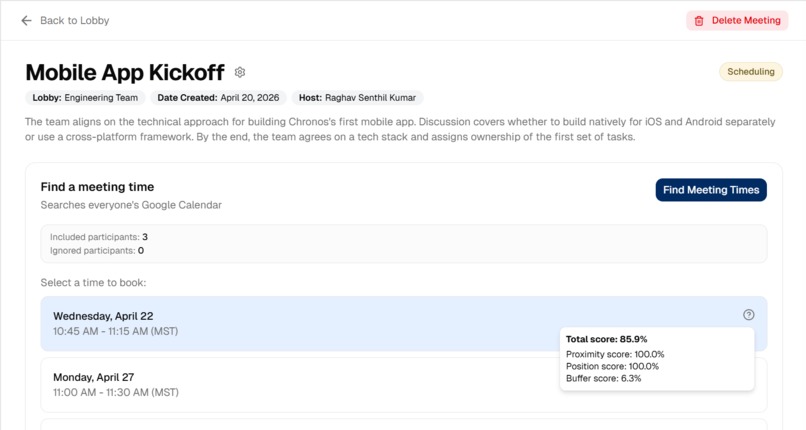Click Total score: 85.9% in tooltip
This screenshot has height=430, width=806.
[607, 339]
